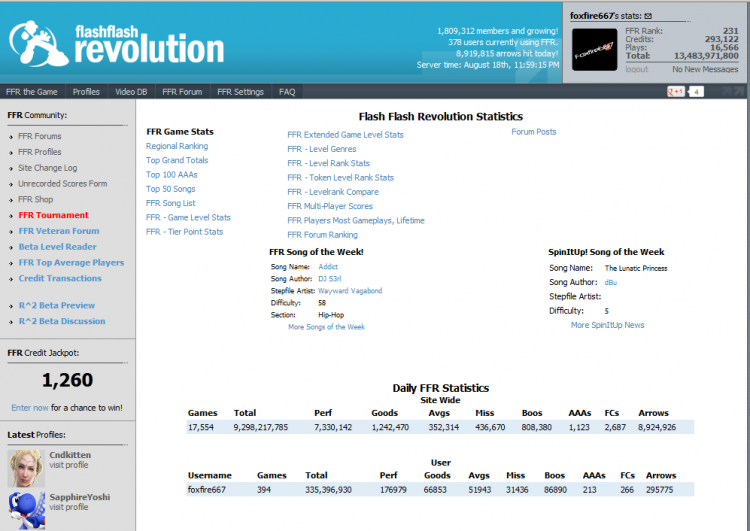
Task: View FFR - Level Genres page
Action: [x=321, y=149]
